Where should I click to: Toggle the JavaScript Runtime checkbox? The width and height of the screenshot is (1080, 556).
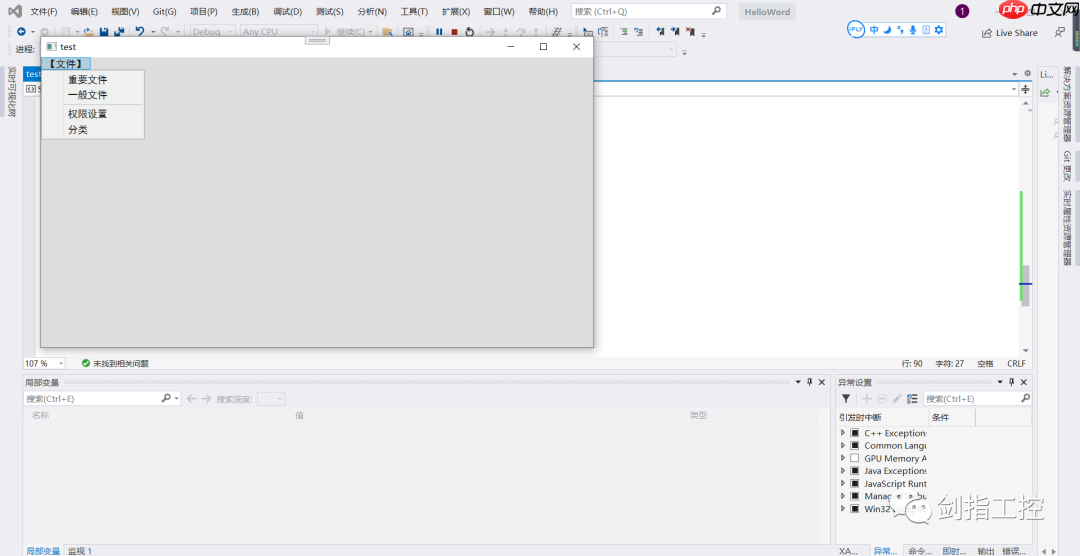coord(855,484)
